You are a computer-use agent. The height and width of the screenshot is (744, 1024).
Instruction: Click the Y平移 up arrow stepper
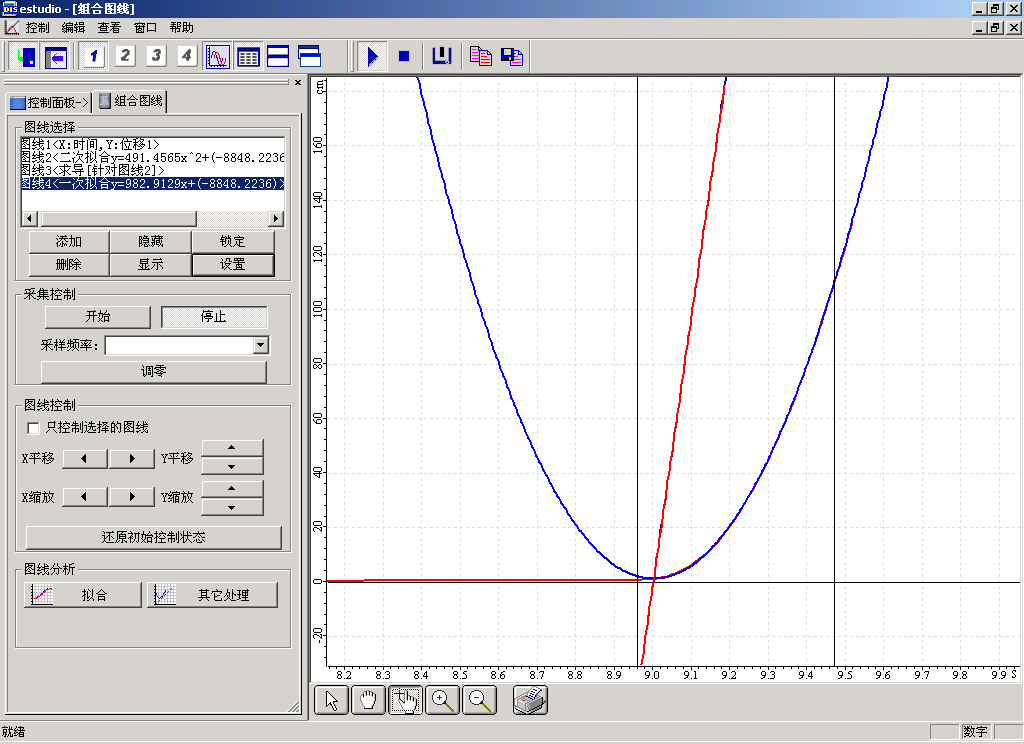(x=232, y=449)
